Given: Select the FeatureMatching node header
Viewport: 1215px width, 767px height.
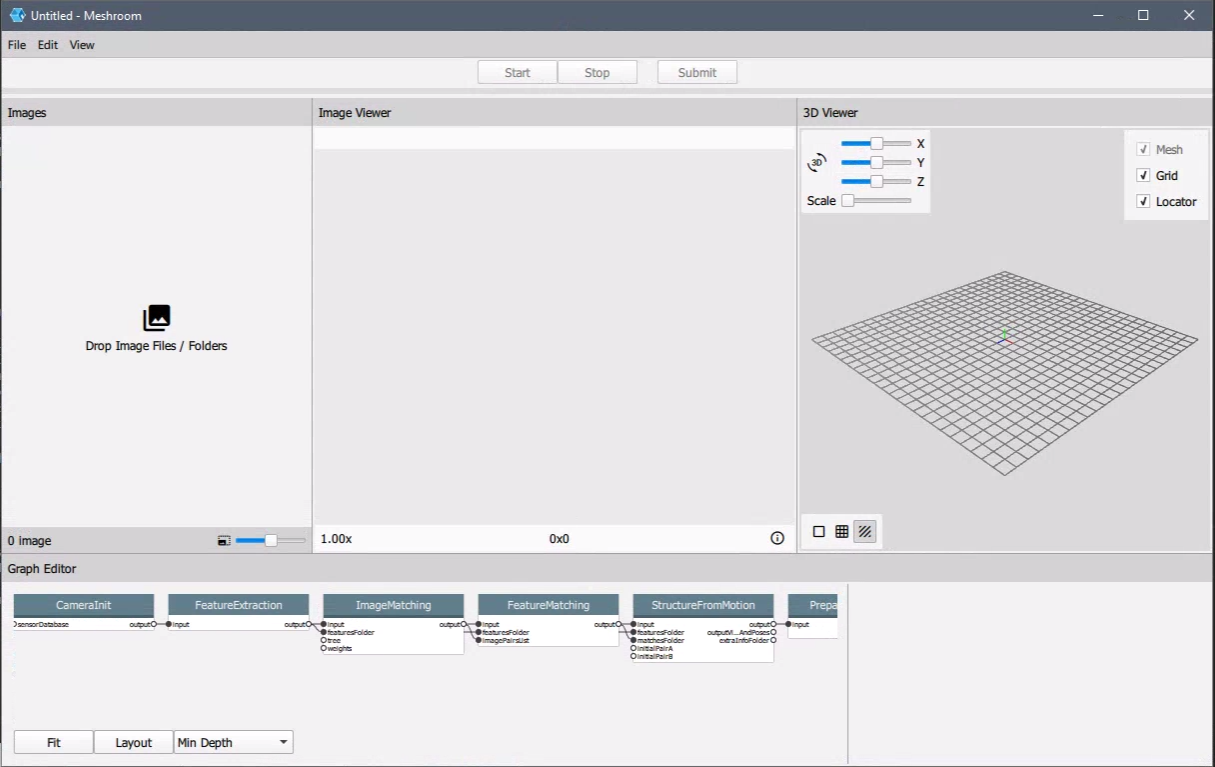Looking at the screenshot, I should click(x=548, y=605).
